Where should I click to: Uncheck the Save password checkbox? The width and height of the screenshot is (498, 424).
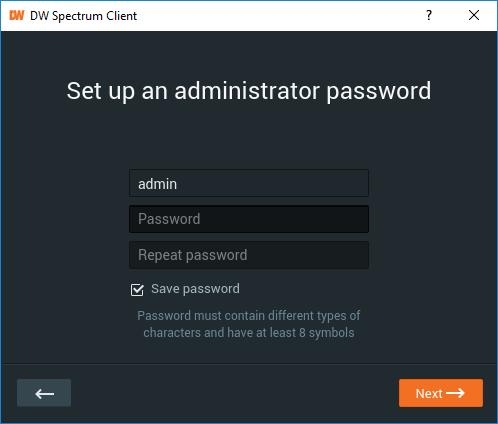(137, 290)
